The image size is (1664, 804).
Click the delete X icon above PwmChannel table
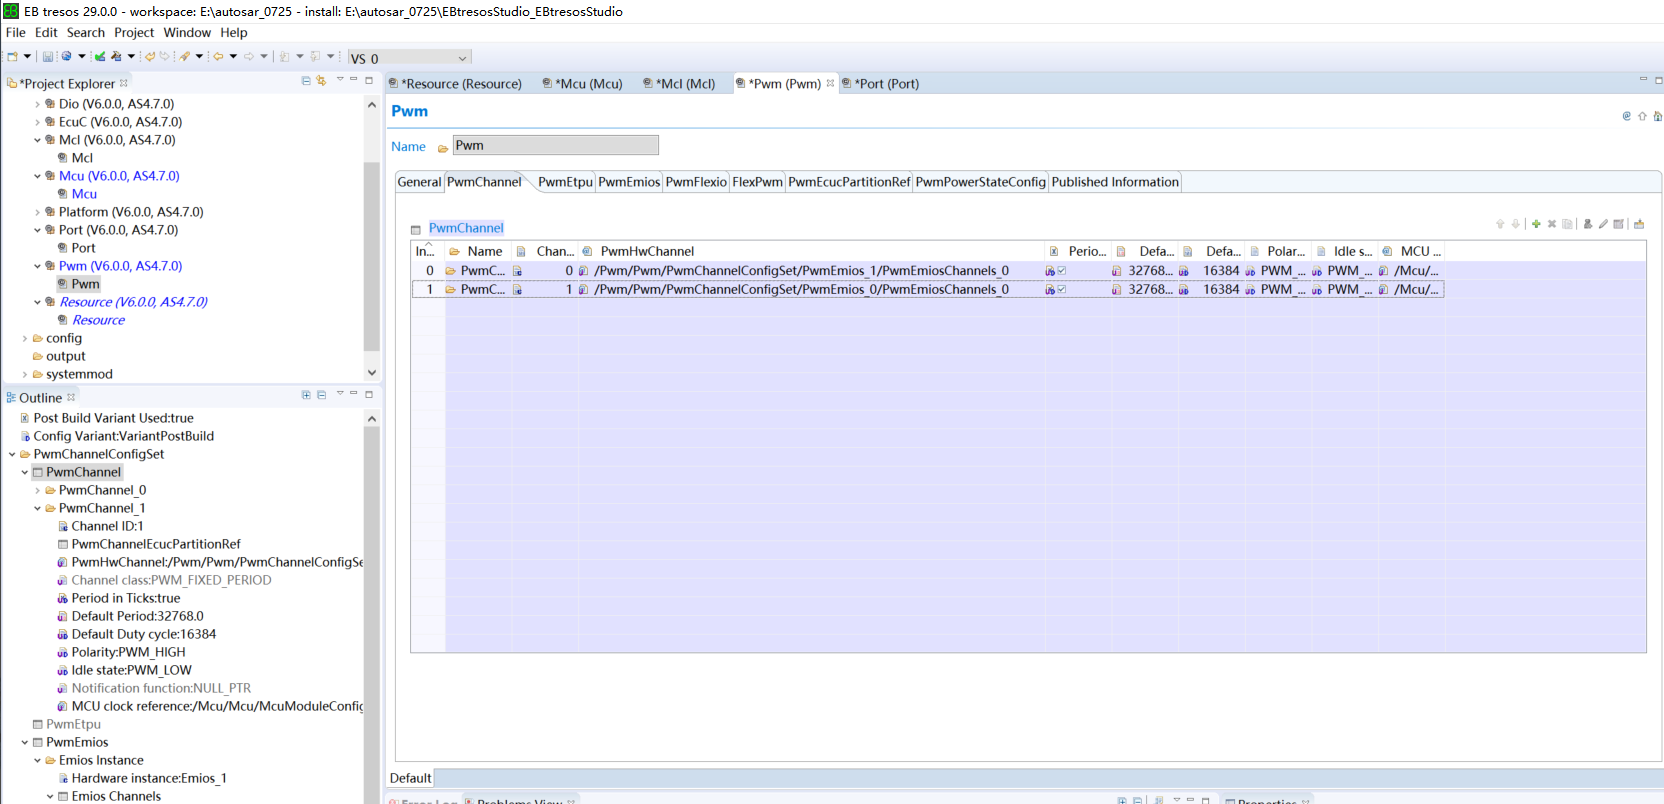[x=1552, y=224]
